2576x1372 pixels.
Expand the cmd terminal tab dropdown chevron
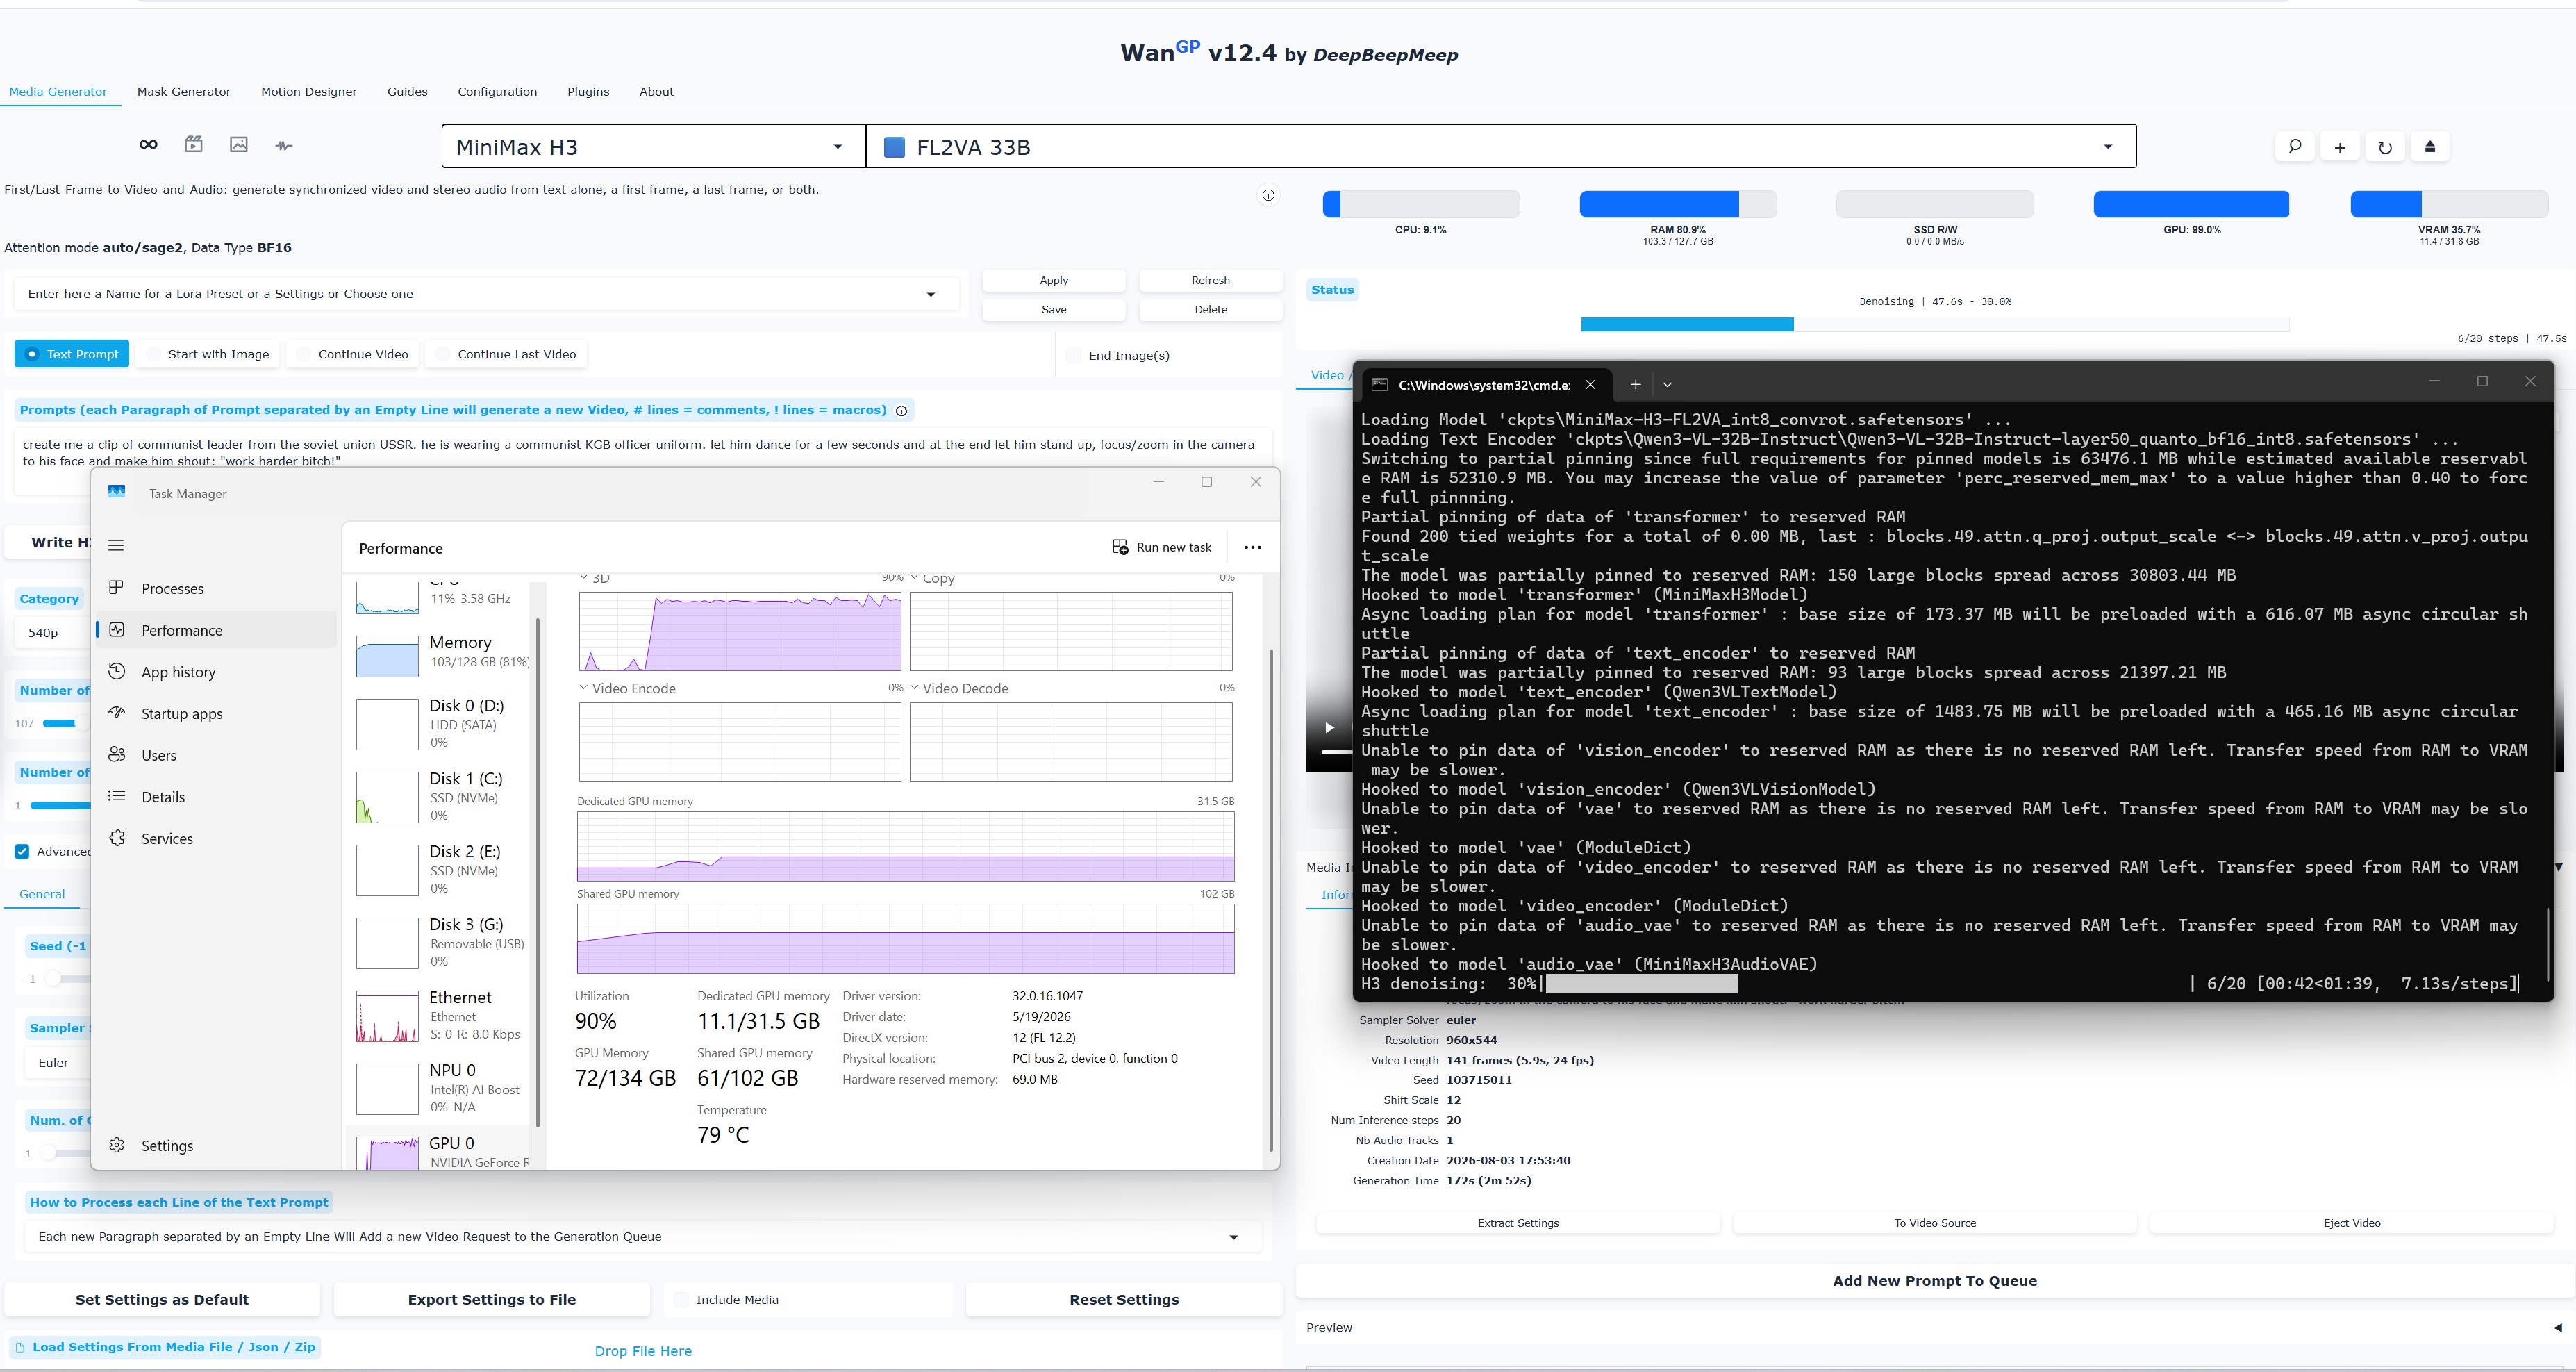click(x=1667, y=384)
